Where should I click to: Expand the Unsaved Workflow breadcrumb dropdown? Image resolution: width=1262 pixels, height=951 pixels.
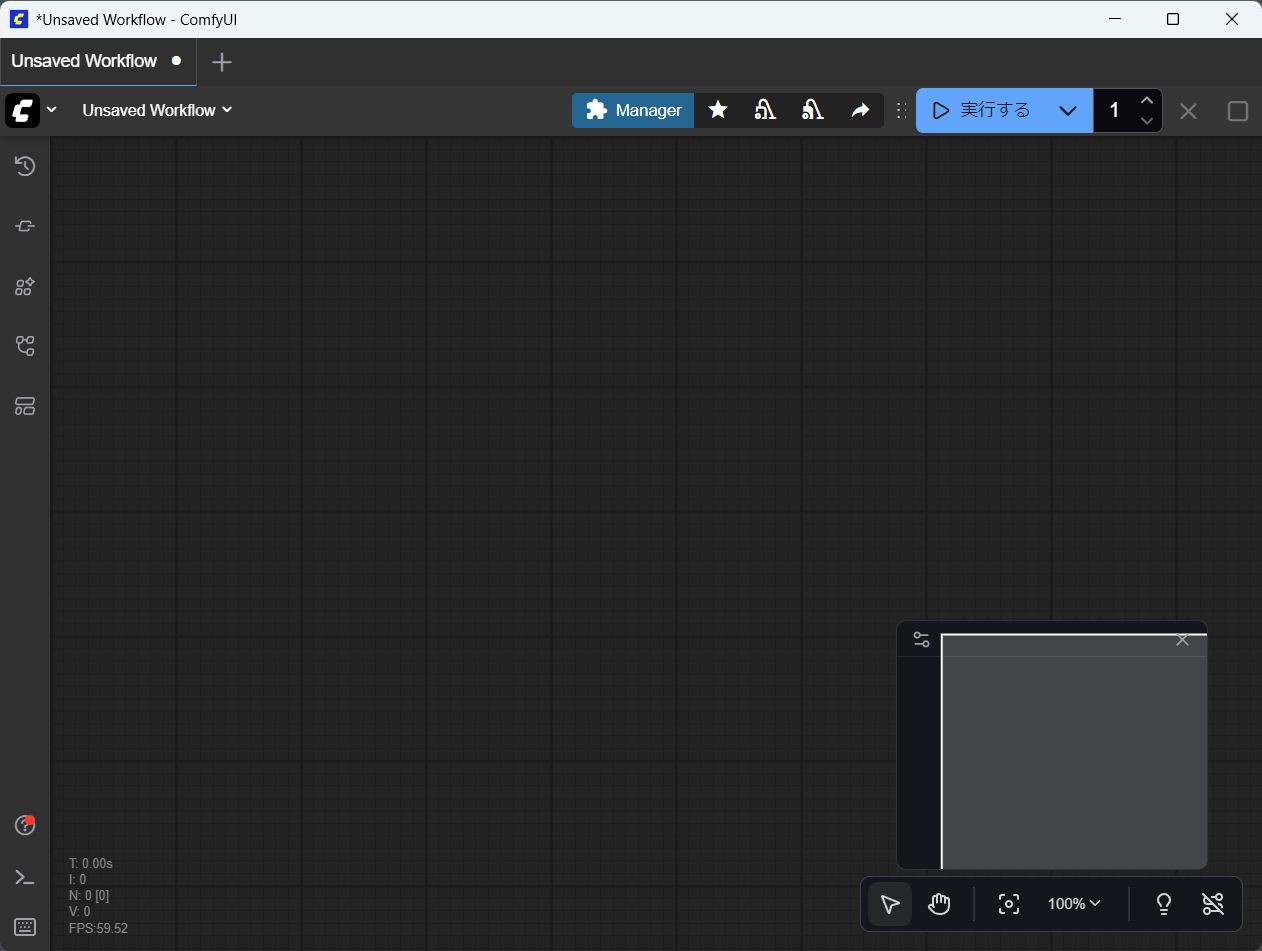point(157,110)
